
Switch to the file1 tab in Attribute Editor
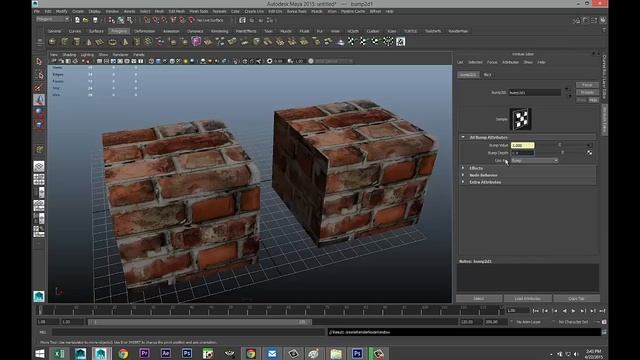tap(487, 75)
